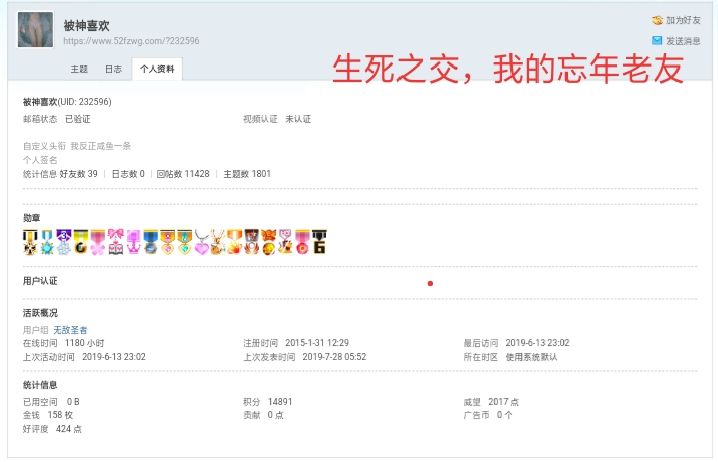Select the 个人资料 tab
The image size is (718, 462).
157,69
